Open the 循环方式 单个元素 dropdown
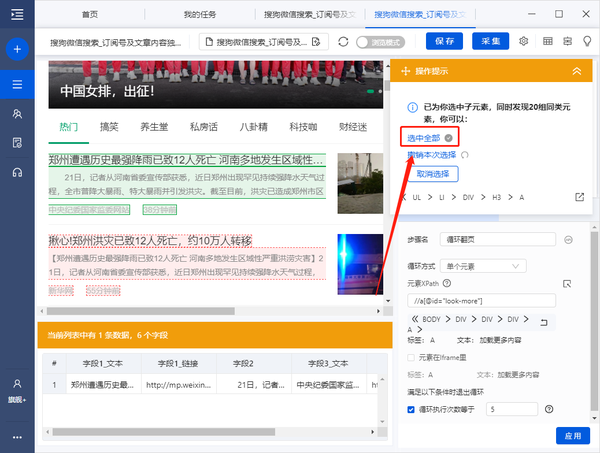This screenshot has height=453, width=600. 483,266
